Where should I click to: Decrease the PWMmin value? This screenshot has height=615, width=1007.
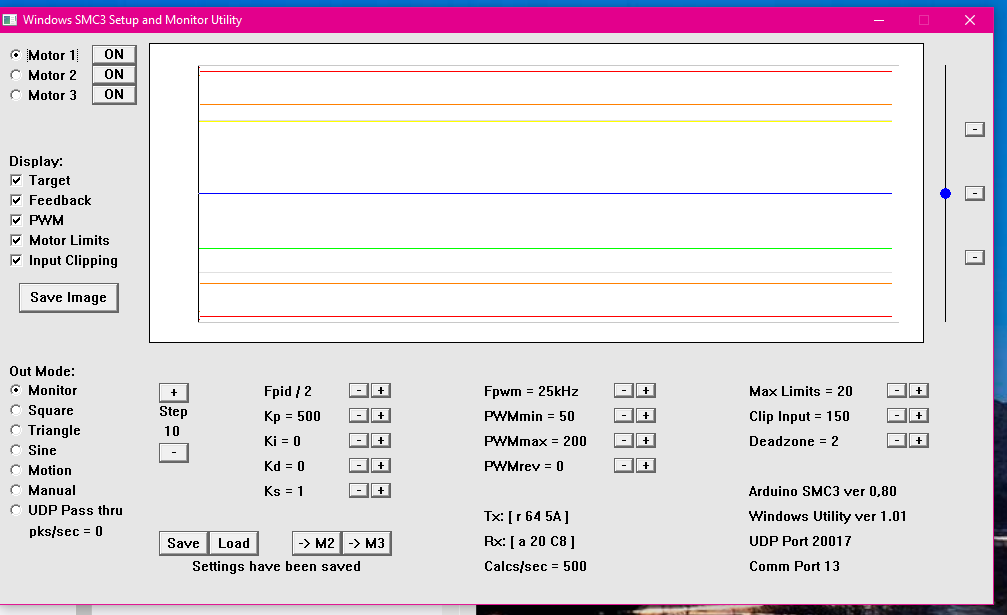point(624,416)
